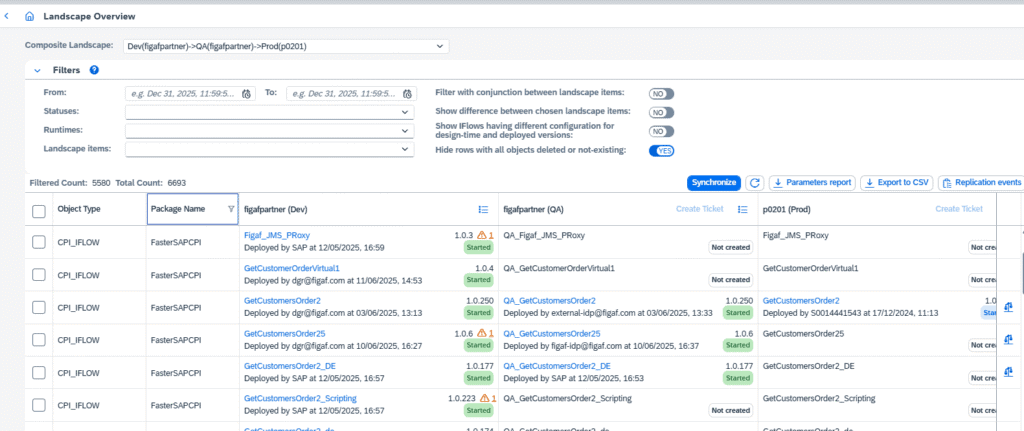
Task: Open the Composite Landscape dropdown
Action: point(286,46)
